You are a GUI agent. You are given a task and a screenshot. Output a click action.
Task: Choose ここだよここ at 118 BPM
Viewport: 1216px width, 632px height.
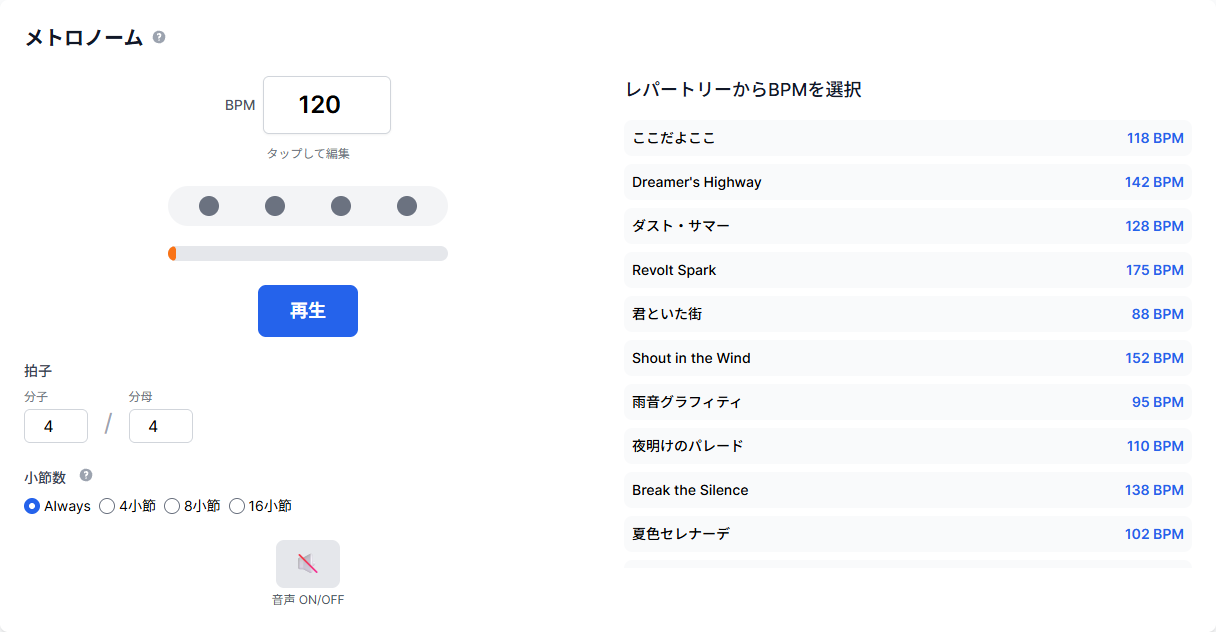tap(907, 138)
